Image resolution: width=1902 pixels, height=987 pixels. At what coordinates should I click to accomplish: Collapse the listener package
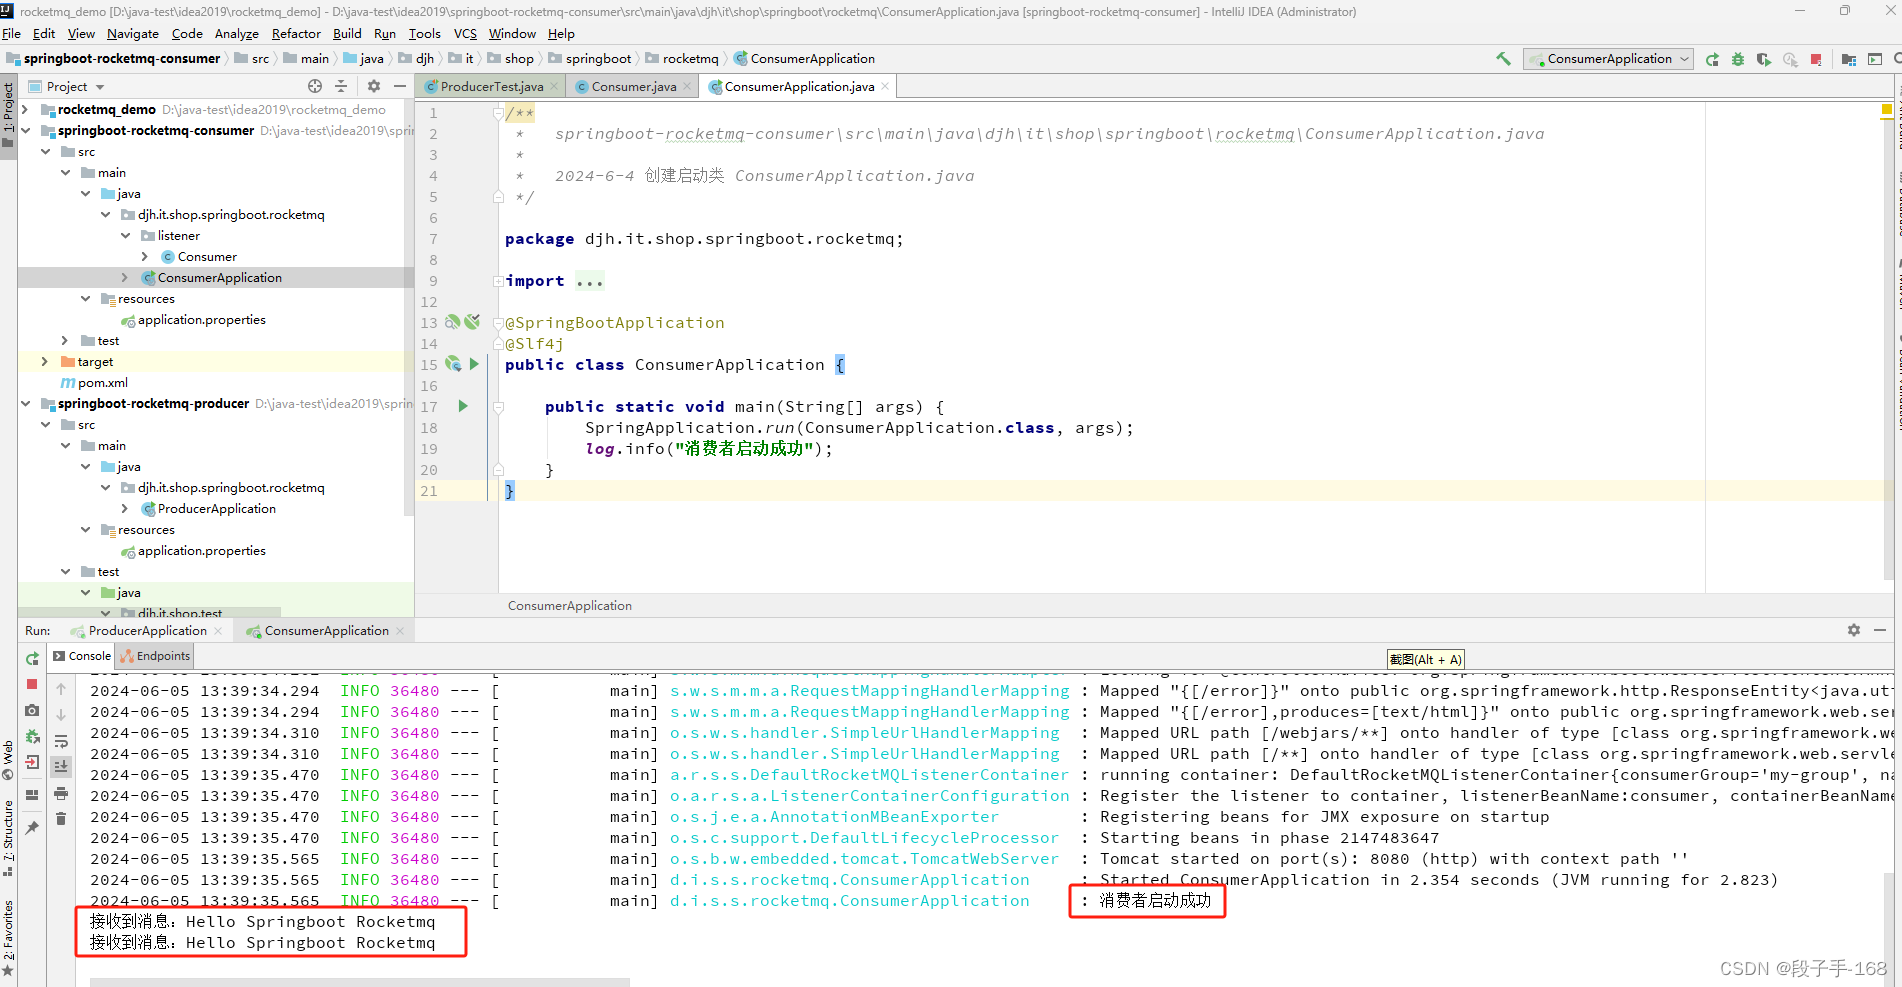pyautogui.click(x=125, y=235)
